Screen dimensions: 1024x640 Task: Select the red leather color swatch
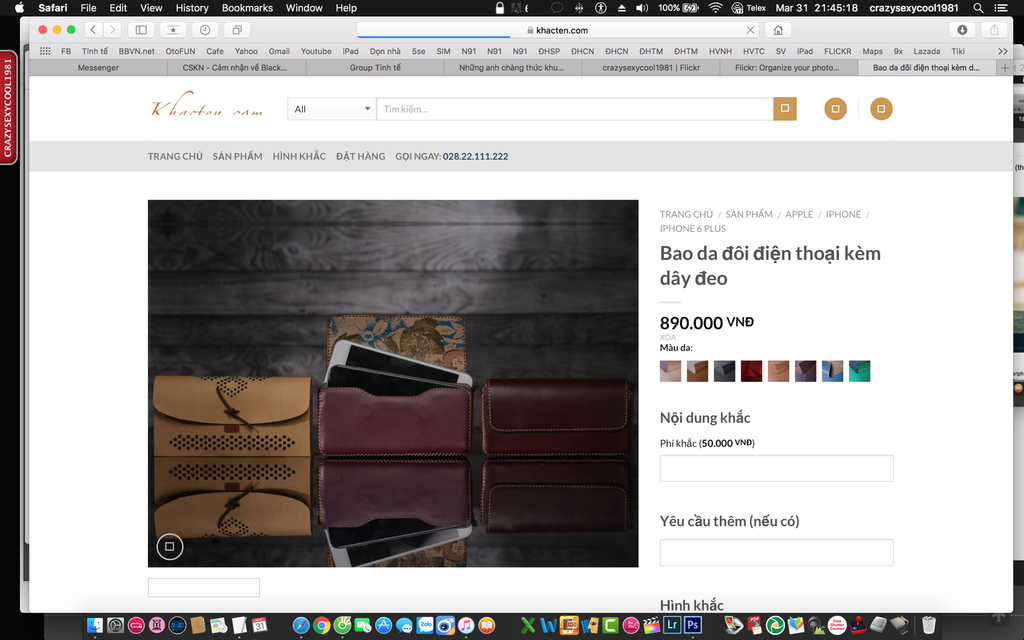tap(752, 371)
